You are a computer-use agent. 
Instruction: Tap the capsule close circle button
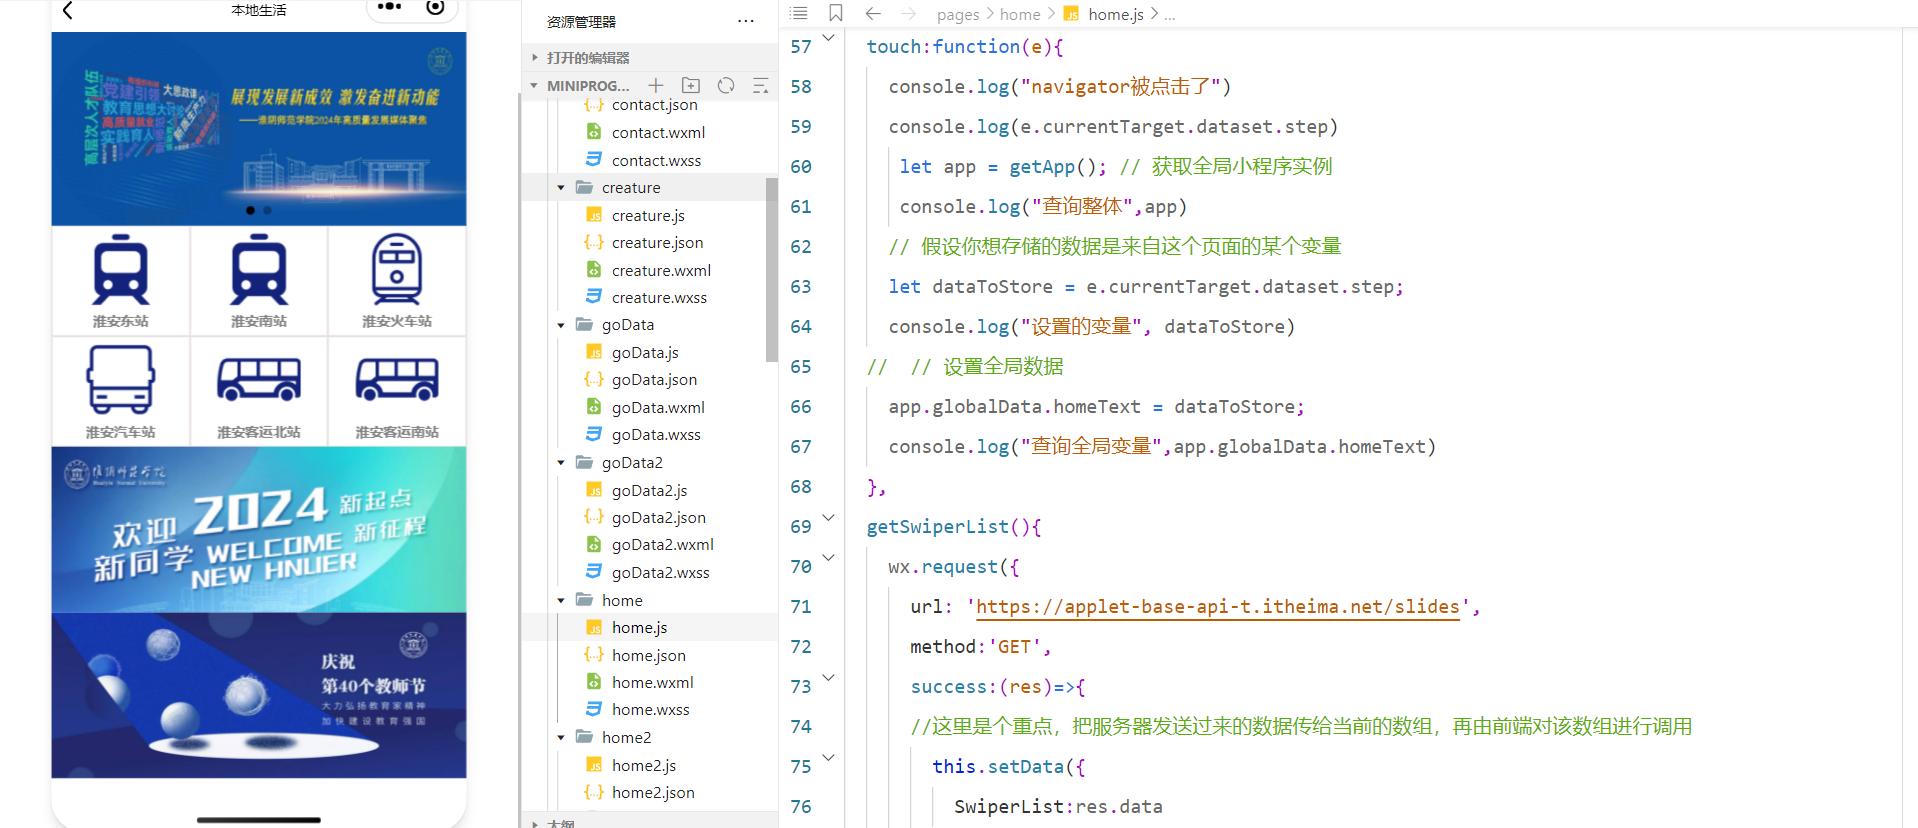(x=435, y=7)
